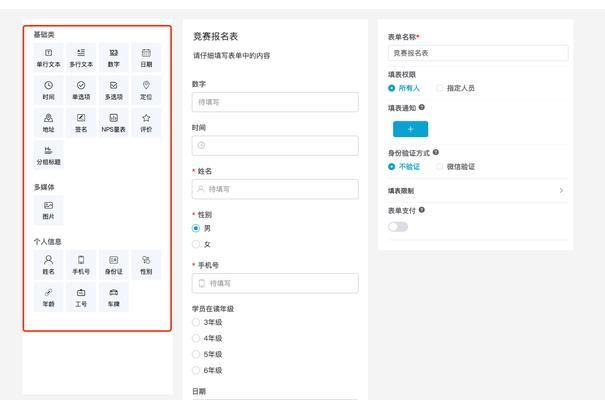The height and width of the screenshot is (400, 605).
Task: Add the signature (签名) component
Action: click(81, 123)
